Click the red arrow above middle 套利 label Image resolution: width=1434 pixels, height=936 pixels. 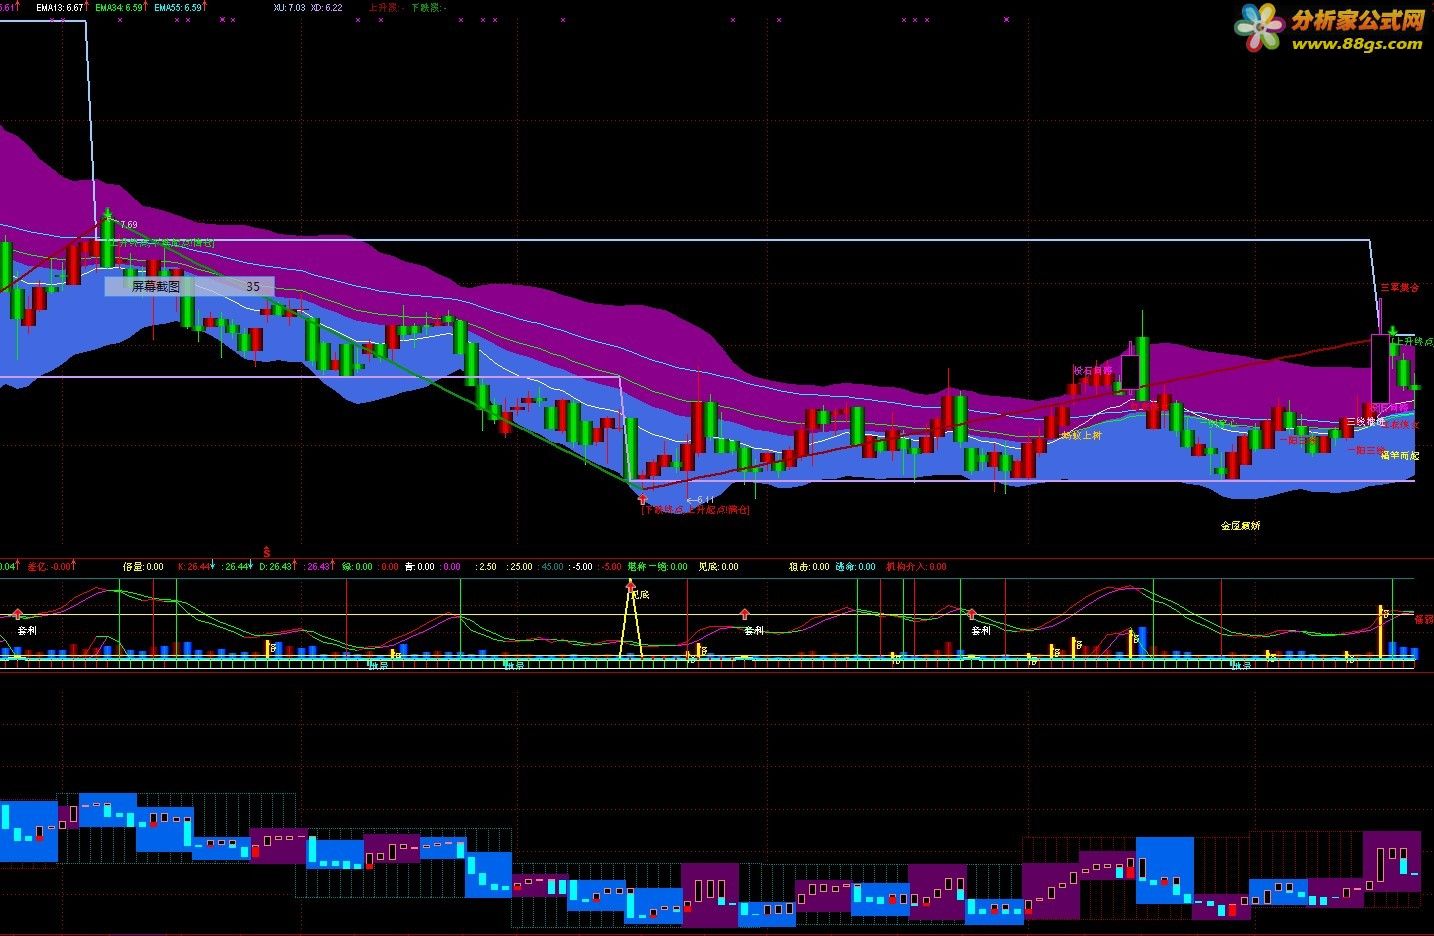[744, 614]
